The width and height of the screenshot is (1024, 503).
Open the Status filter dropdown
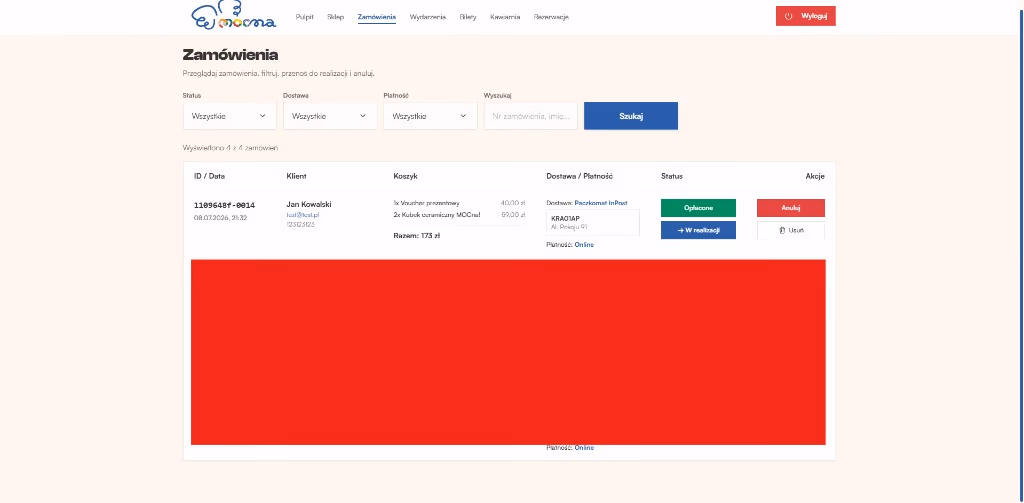tap(230, 116)
